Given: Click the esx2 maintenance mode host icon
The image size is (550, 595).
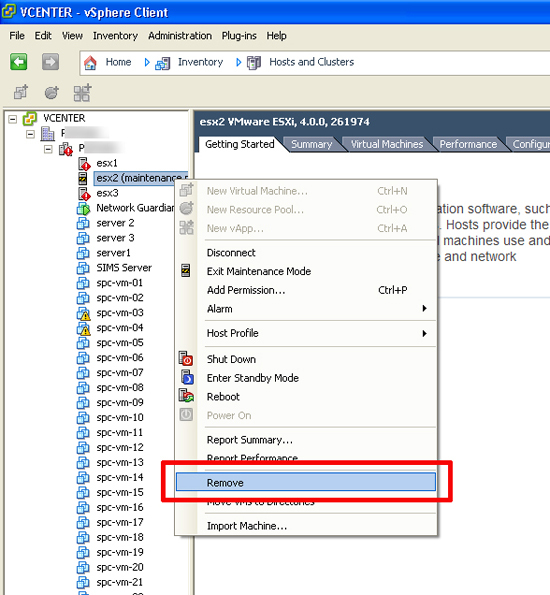Looking at the screenshot, I should [83, 178].
